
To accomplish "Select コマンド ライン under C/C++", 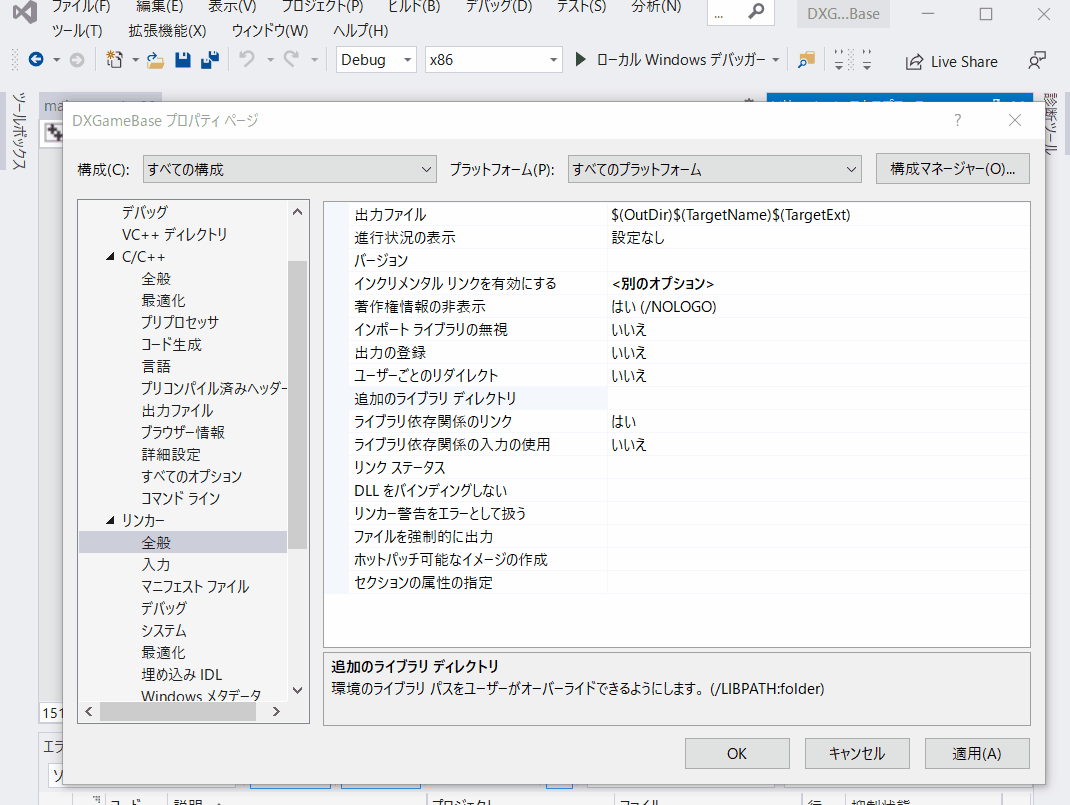I will coord(181,499).
